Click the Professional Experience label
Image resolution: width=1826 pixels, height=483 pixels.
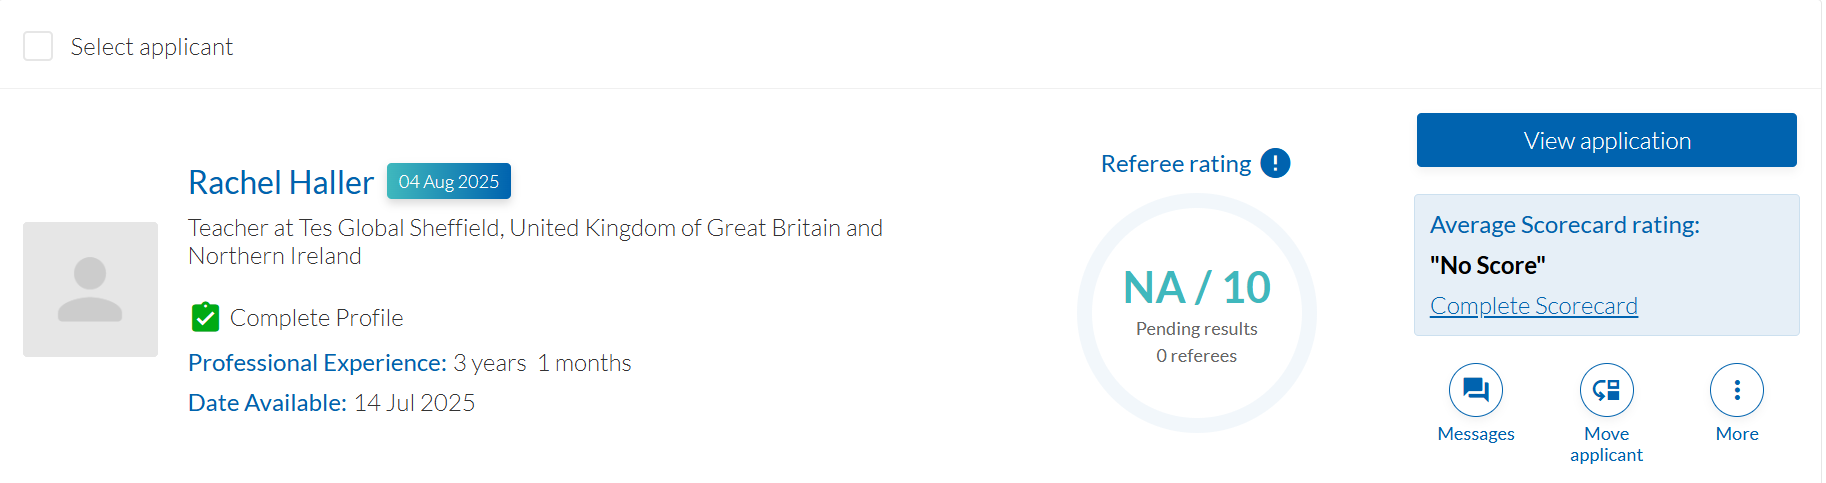point(317,363)
